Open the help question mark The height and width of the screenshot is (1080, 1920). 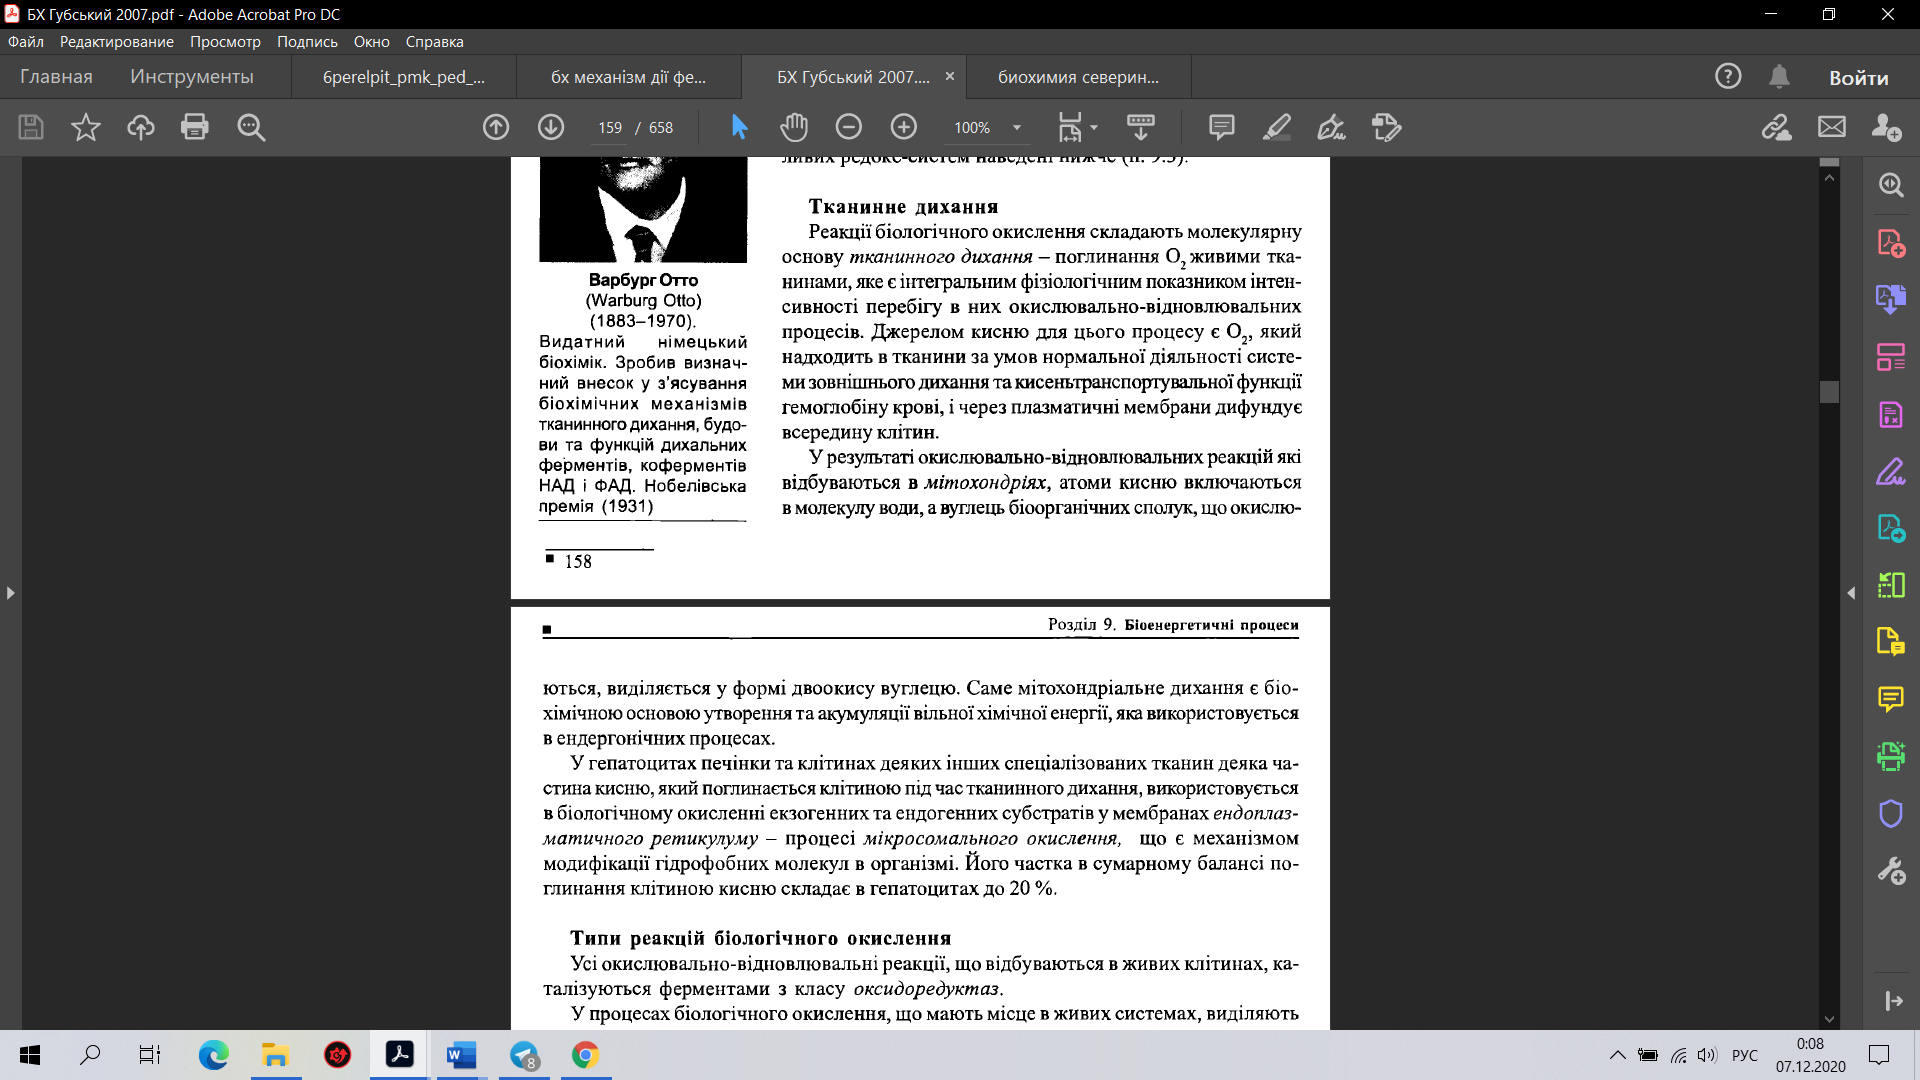tap(1728, 77)
